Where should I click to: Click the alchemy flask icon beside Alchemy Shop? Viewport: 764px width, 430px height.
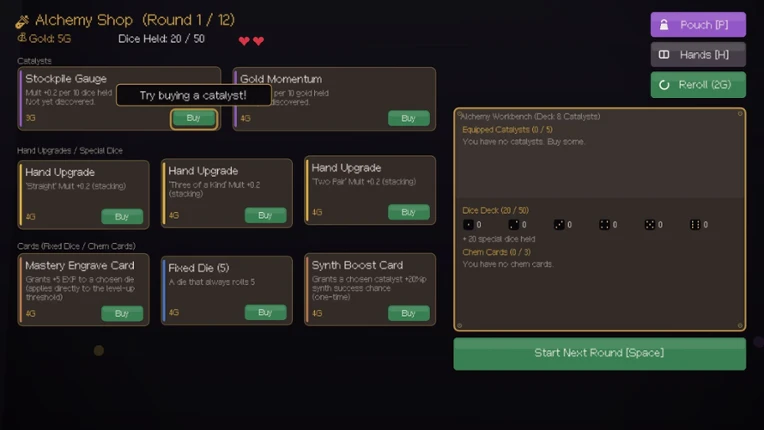click(x=22, y=21)
